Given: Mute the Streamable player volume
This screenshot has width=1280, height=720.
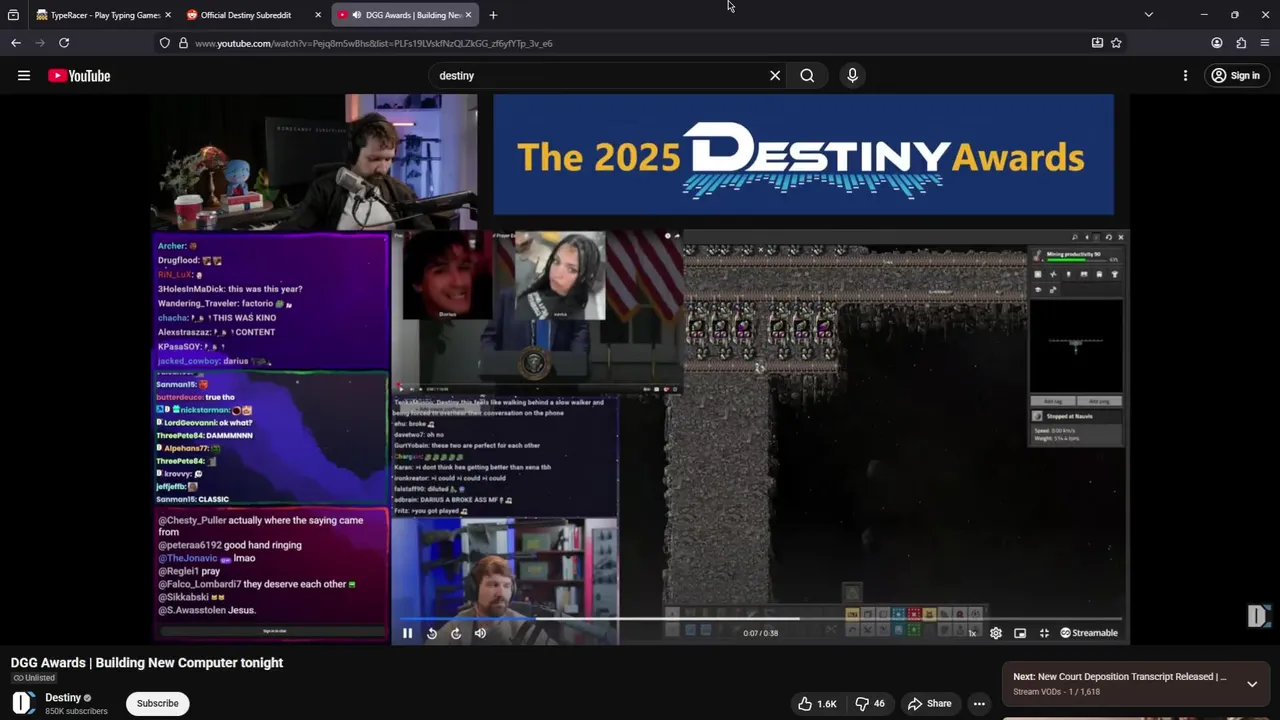Looking at the screenshot, I should tap(480, 633).
